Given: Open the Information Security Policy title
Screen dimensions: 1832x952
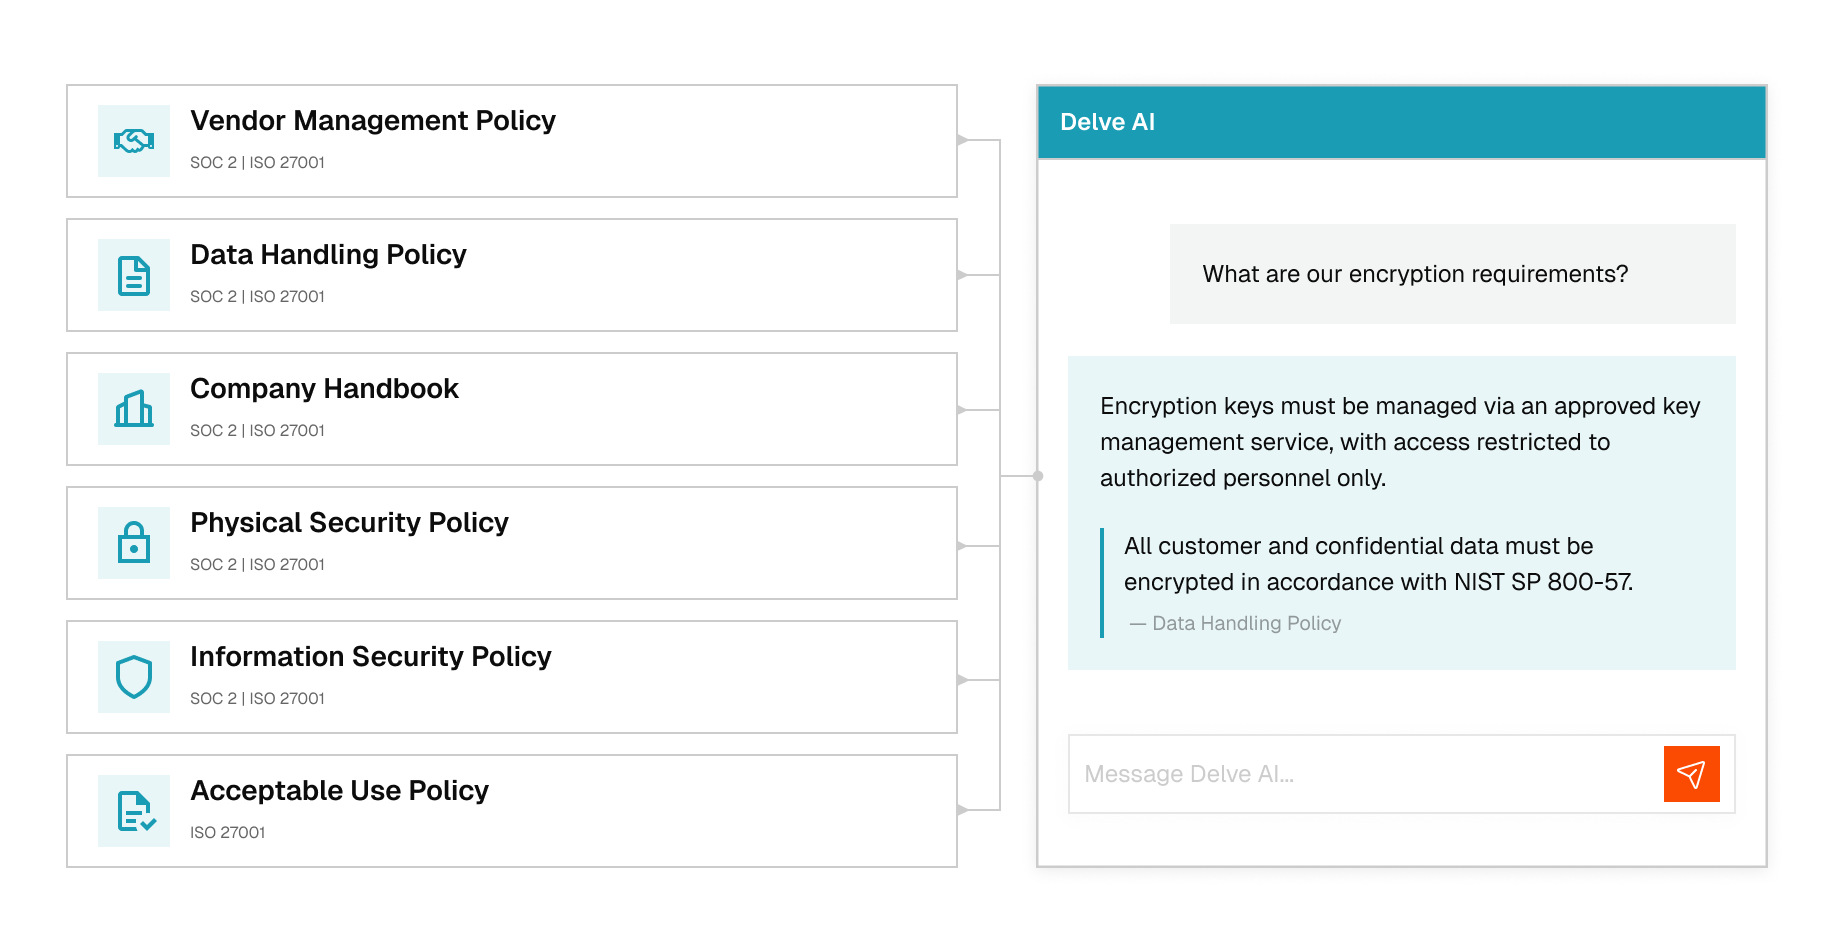Looking at the screenshot, I should (x=371, y=657).
